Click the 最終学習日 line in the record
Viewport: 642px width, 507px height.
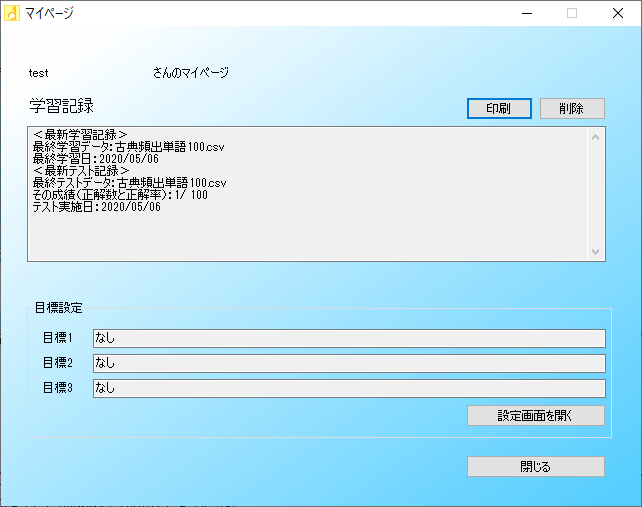click(95, 158)
